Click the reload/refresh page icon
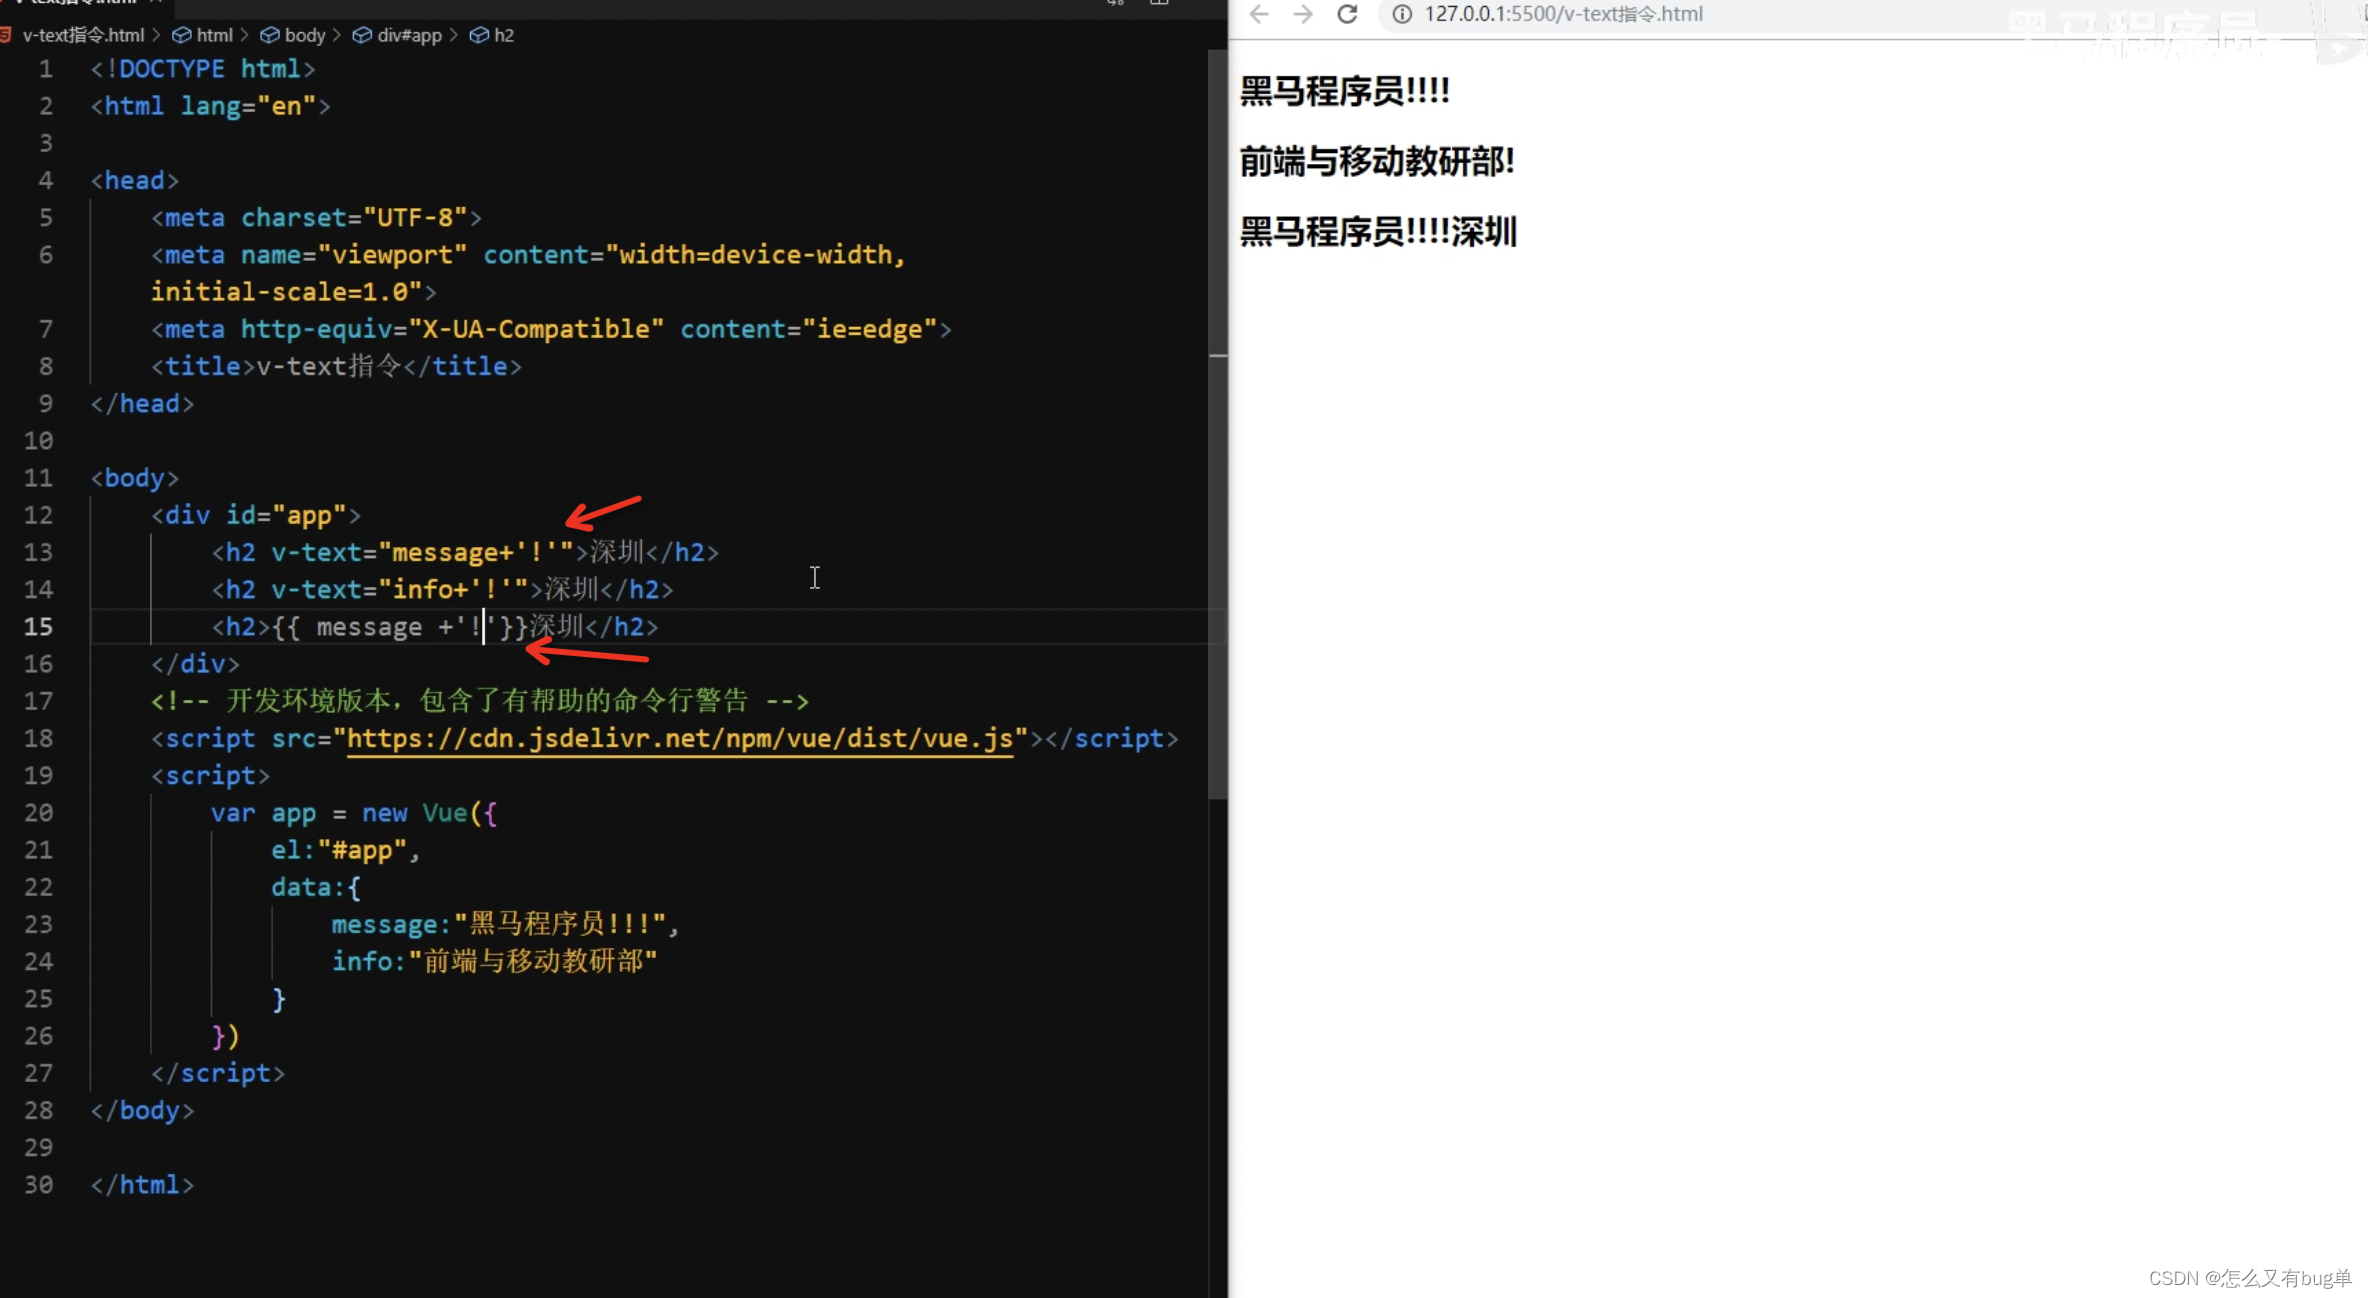2368x1298 pixels. point(1347,14)
